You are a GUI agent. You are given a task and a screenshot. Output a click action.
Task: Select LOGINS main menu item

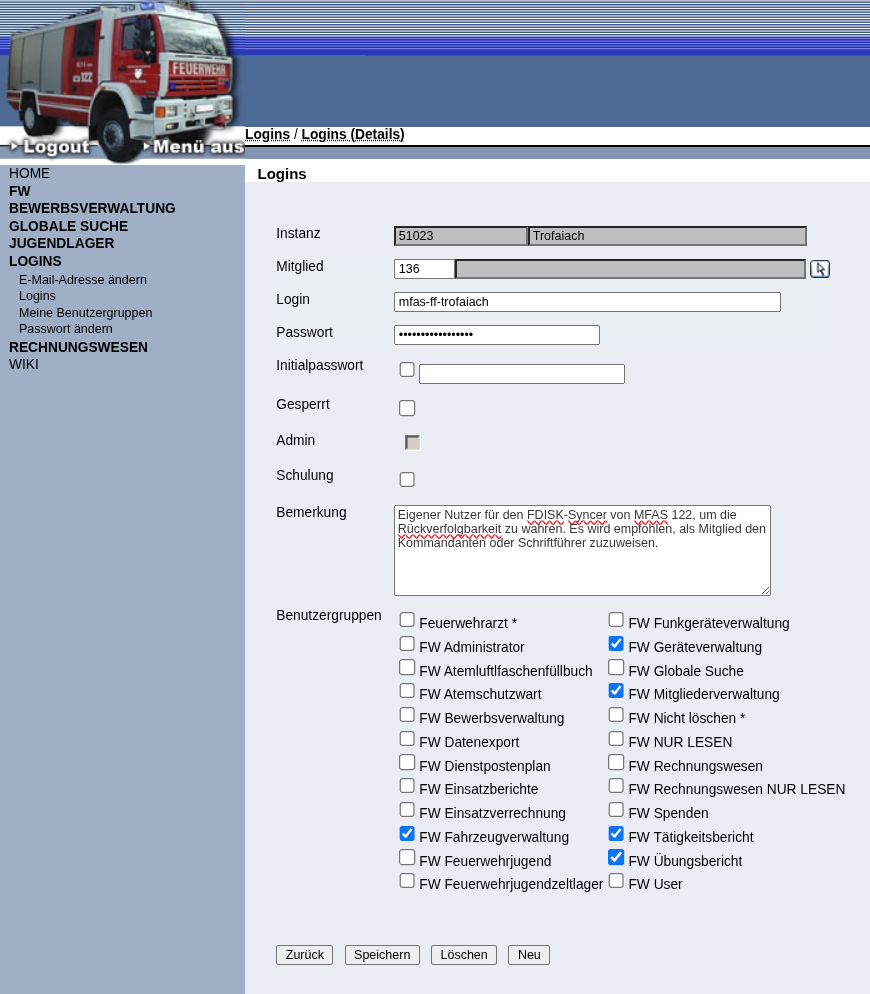coord(35,261)
